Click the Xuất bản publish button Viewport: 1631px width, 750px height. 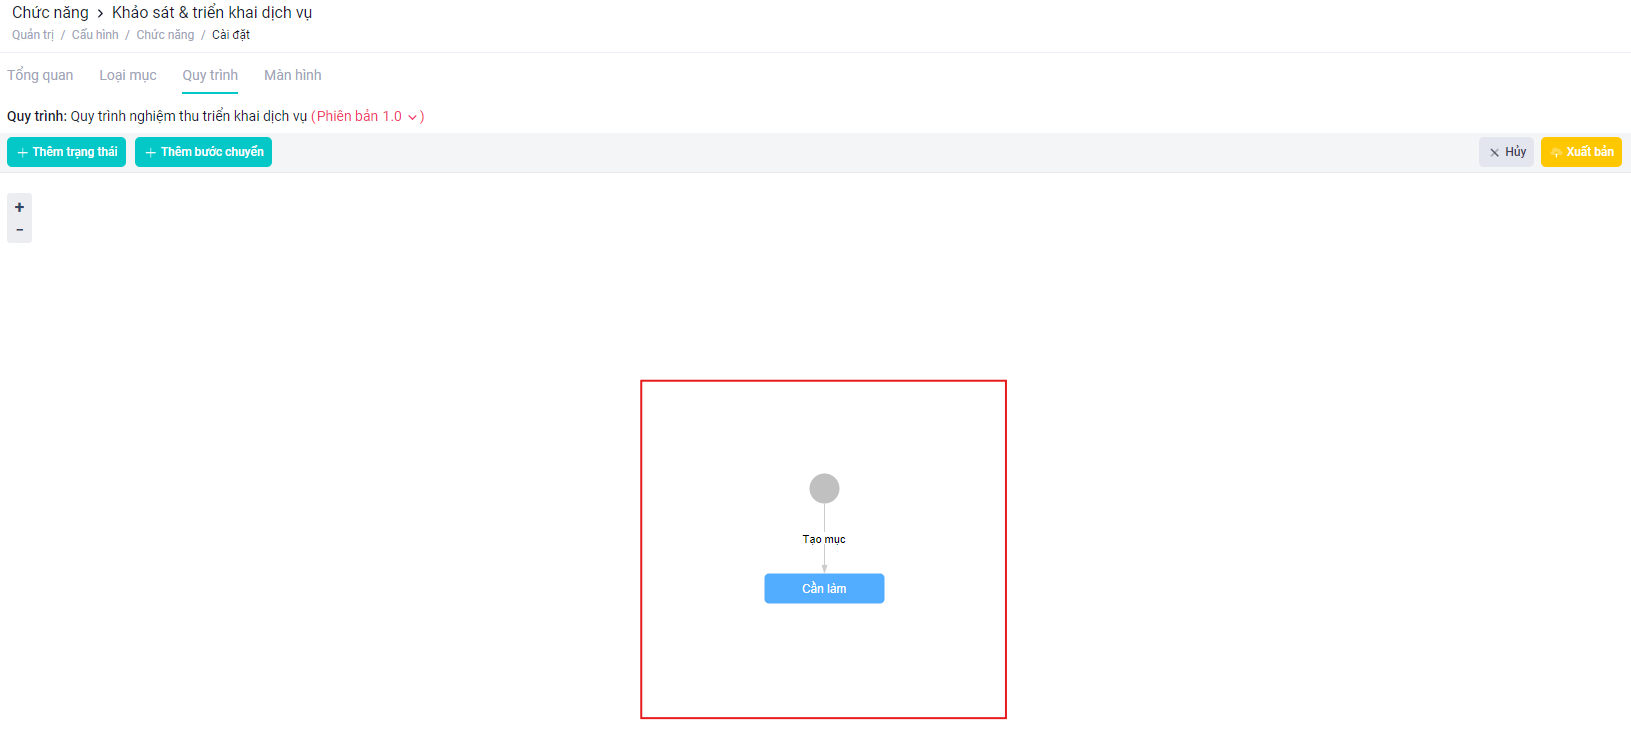pos(1581,152)
